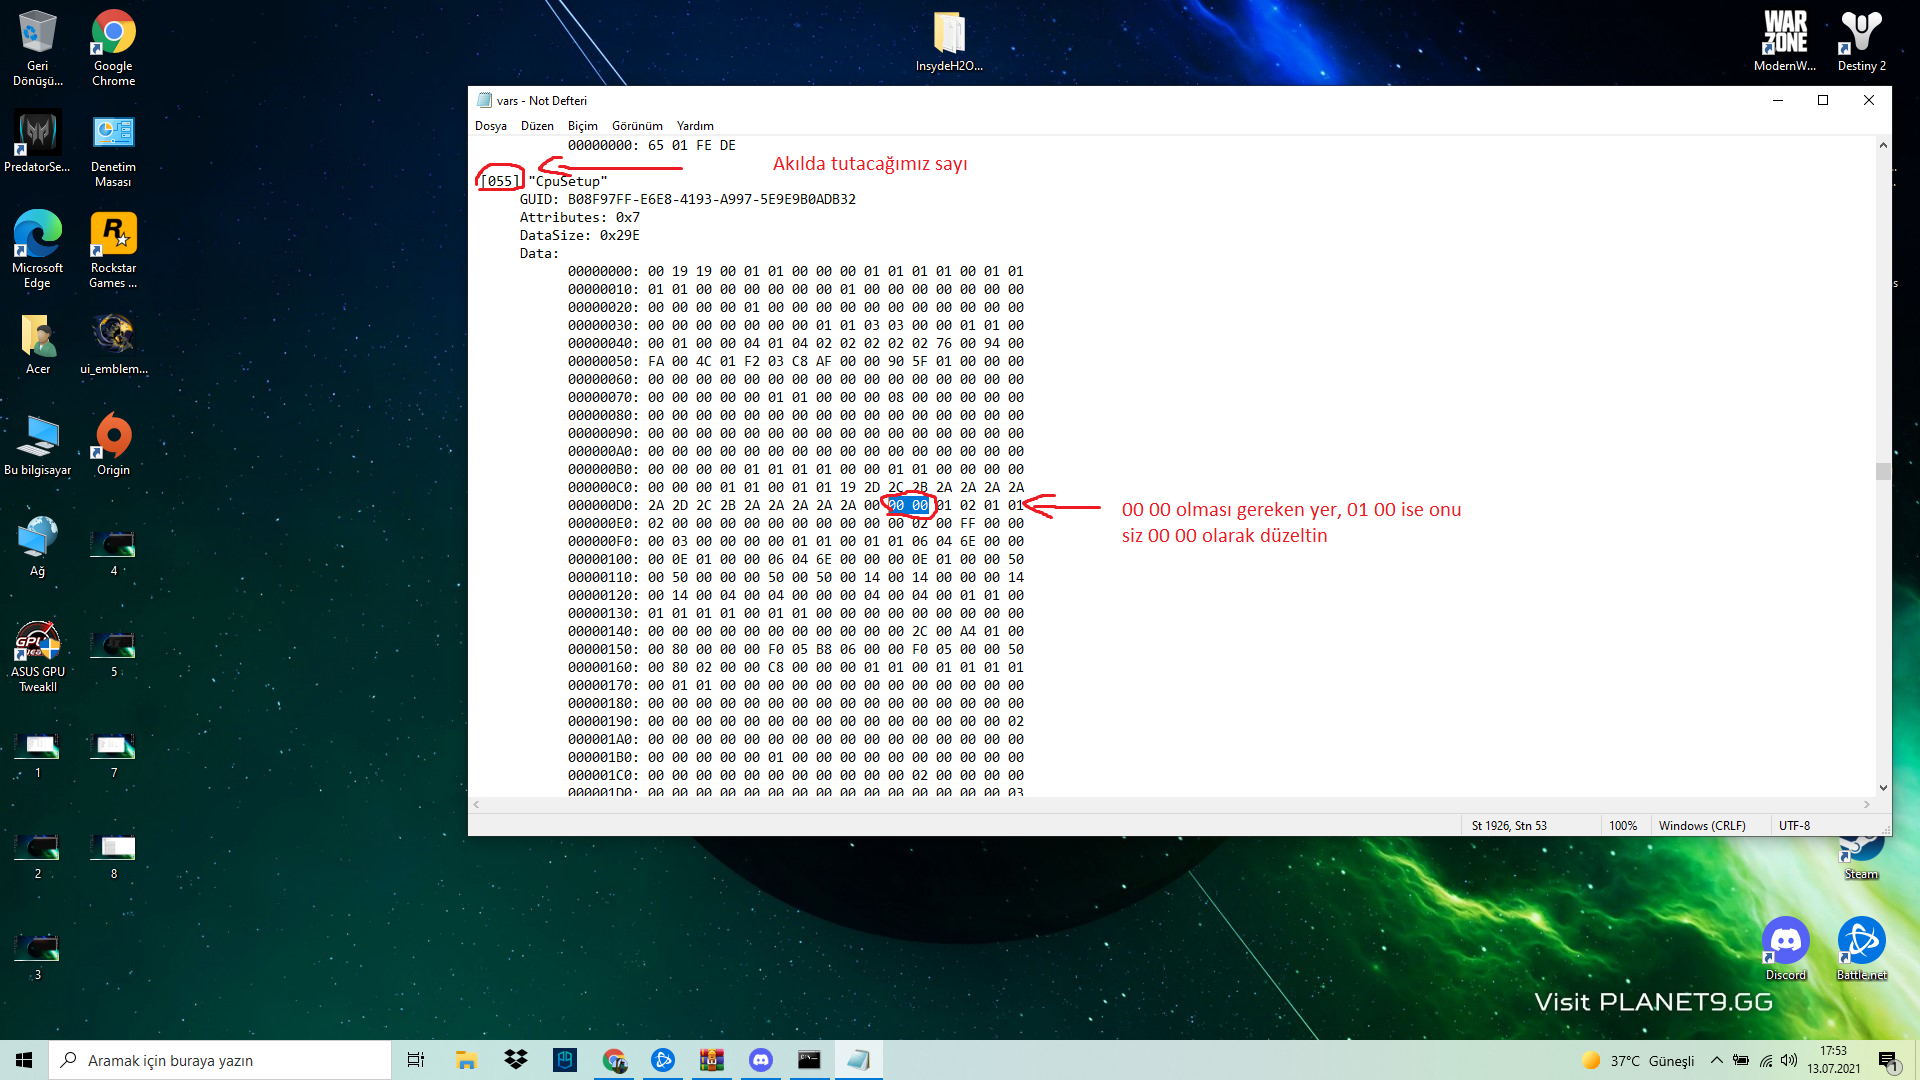Open the volume control in system tray
Viewport: 1920px width, 1080px height.
[x=1789, y=1060]
